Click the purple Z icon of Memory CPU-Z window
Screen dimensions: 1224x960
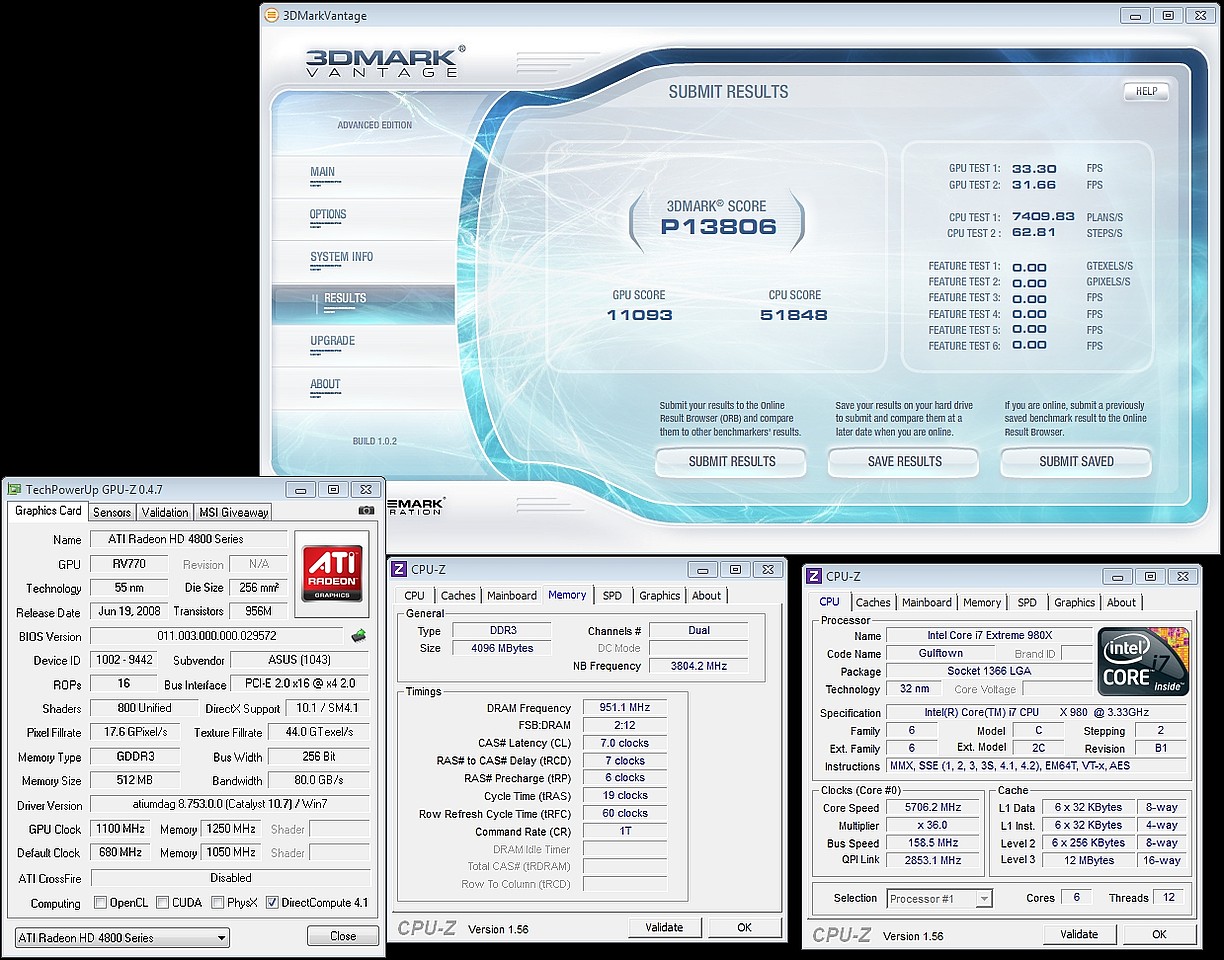[x=399, y=569]
